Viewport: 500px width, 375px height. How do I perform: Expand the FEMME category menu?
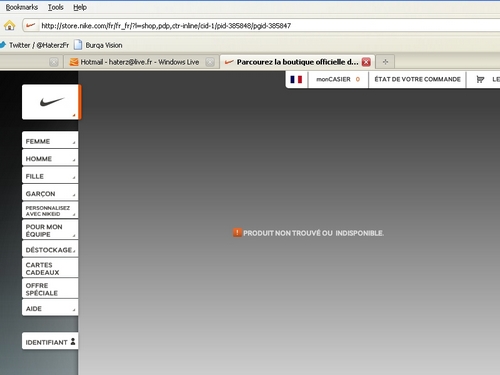click(50, 140)
